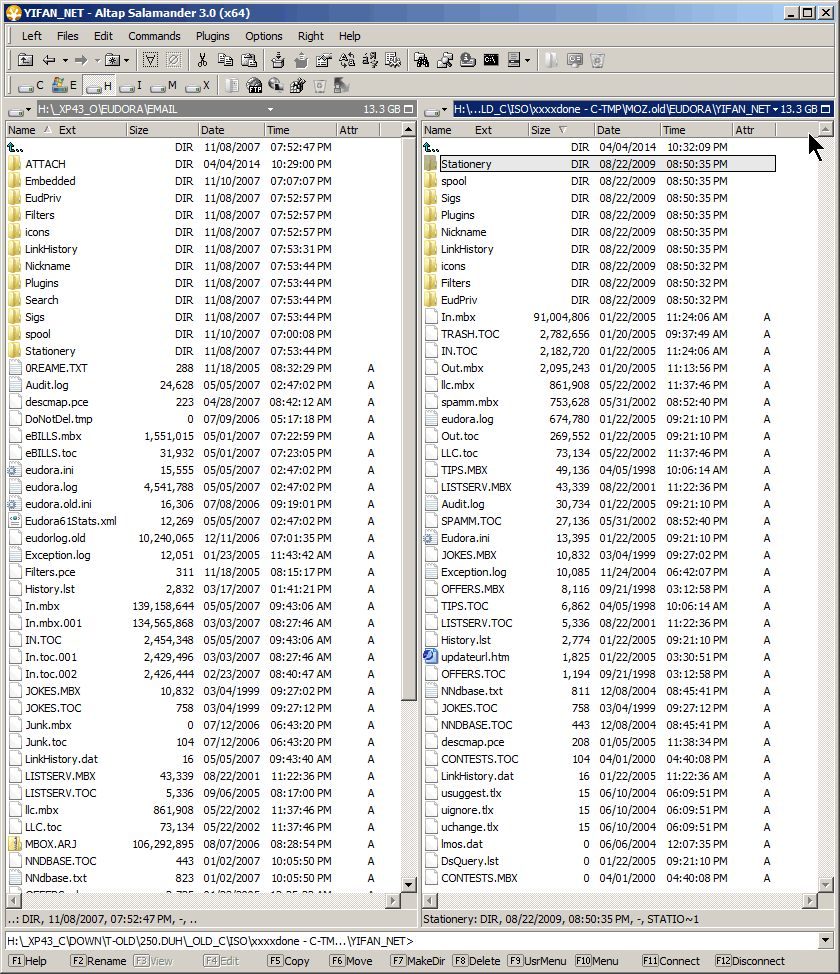Click the Pack files icon

click(x=278, y=60)
